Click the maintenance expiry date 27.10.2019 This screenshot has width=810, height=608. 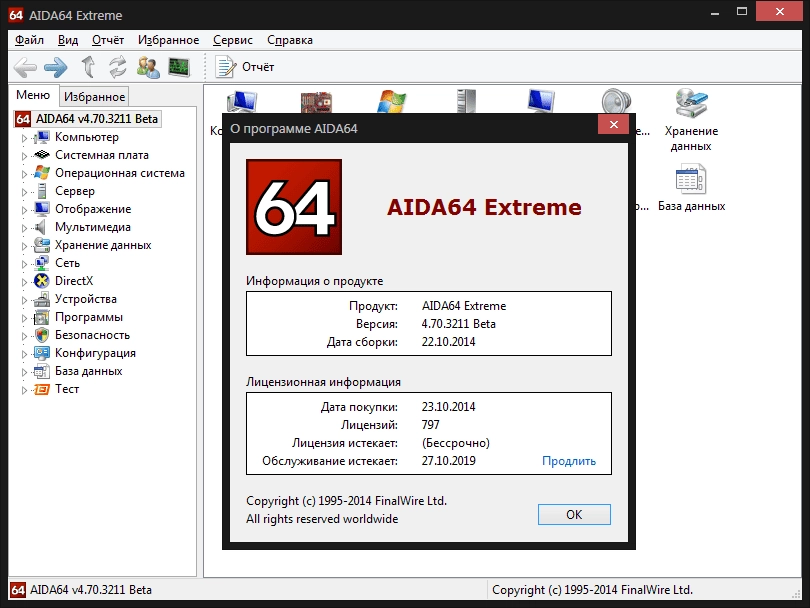tap(448, 461)
